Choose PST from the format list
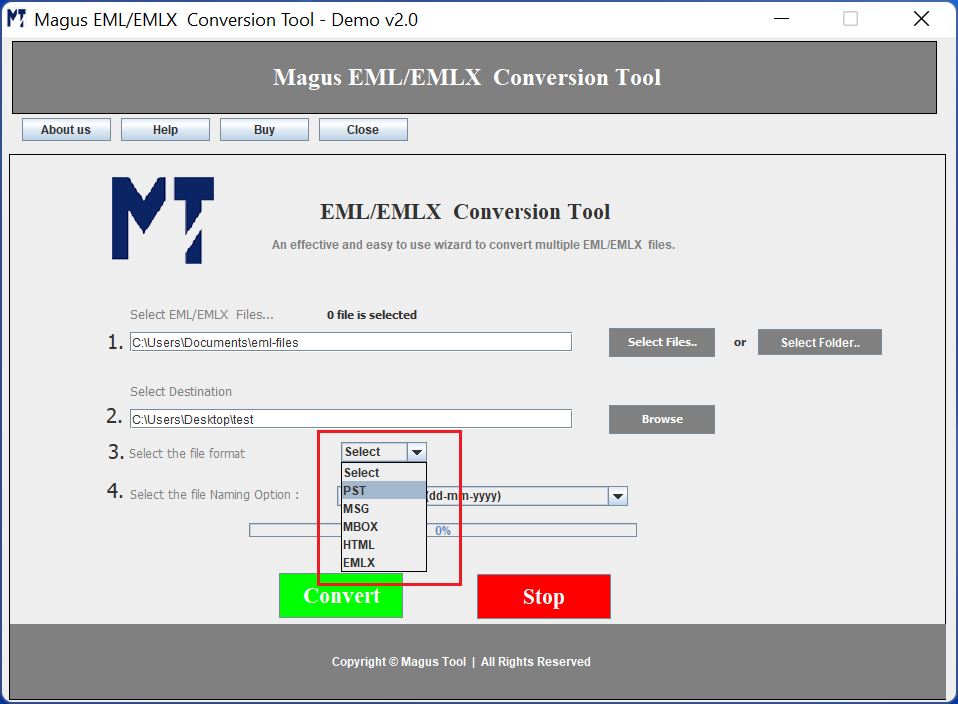 coord(383,490)
